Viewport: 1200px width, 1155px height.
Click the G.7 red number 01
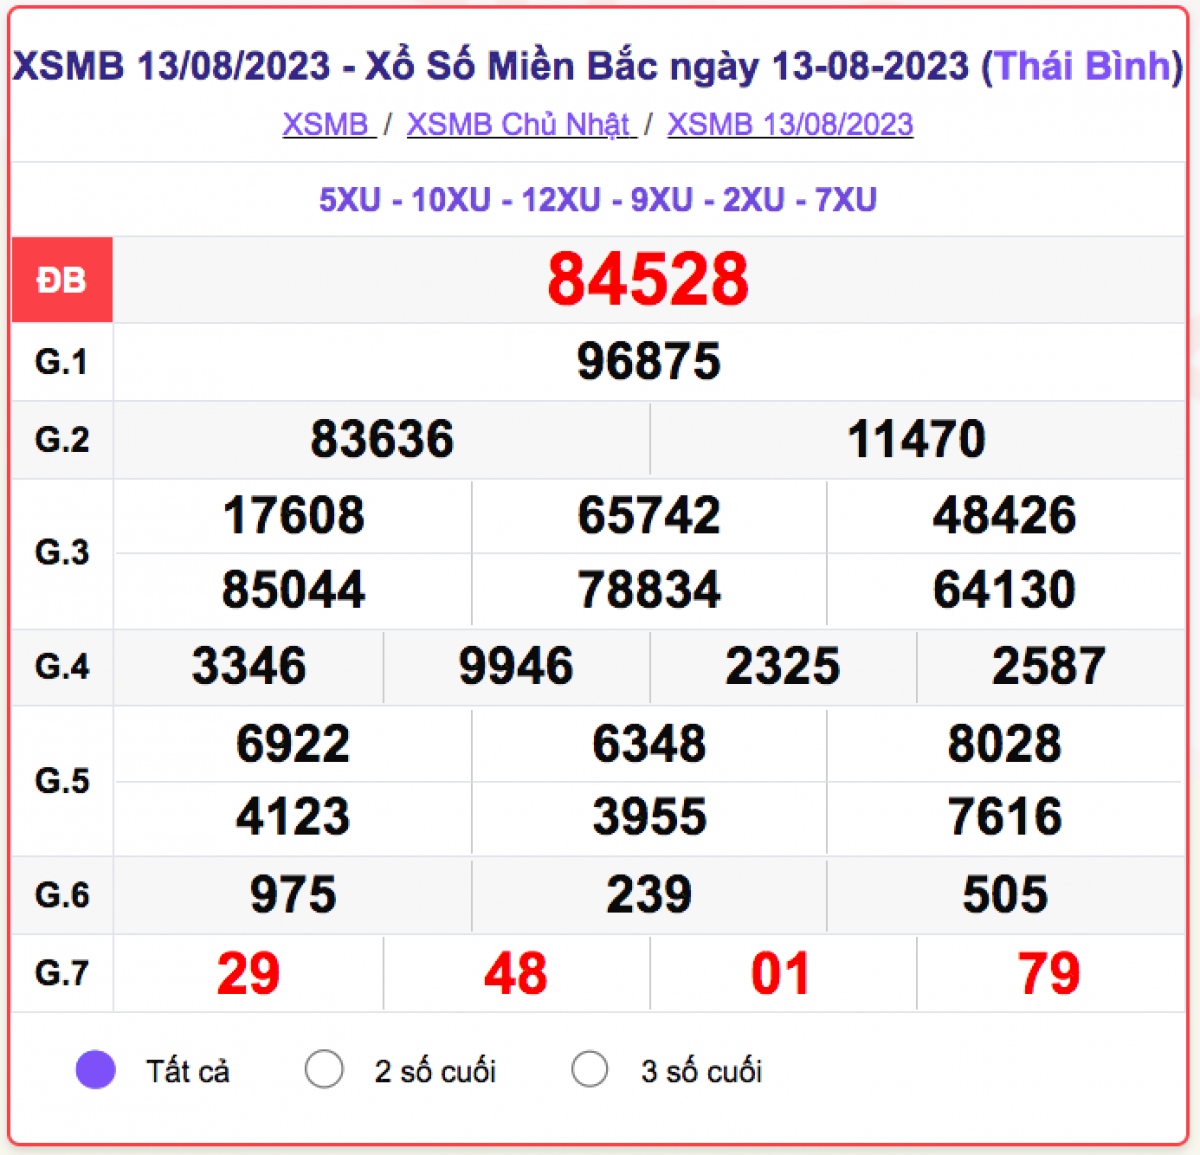click(x=781, y=974)
